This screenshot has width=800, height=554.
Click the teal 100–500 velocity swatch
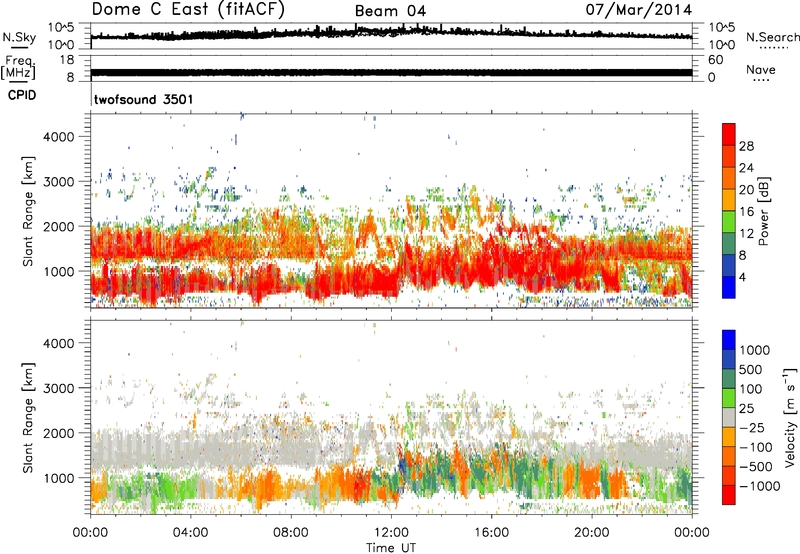(729, 379)
